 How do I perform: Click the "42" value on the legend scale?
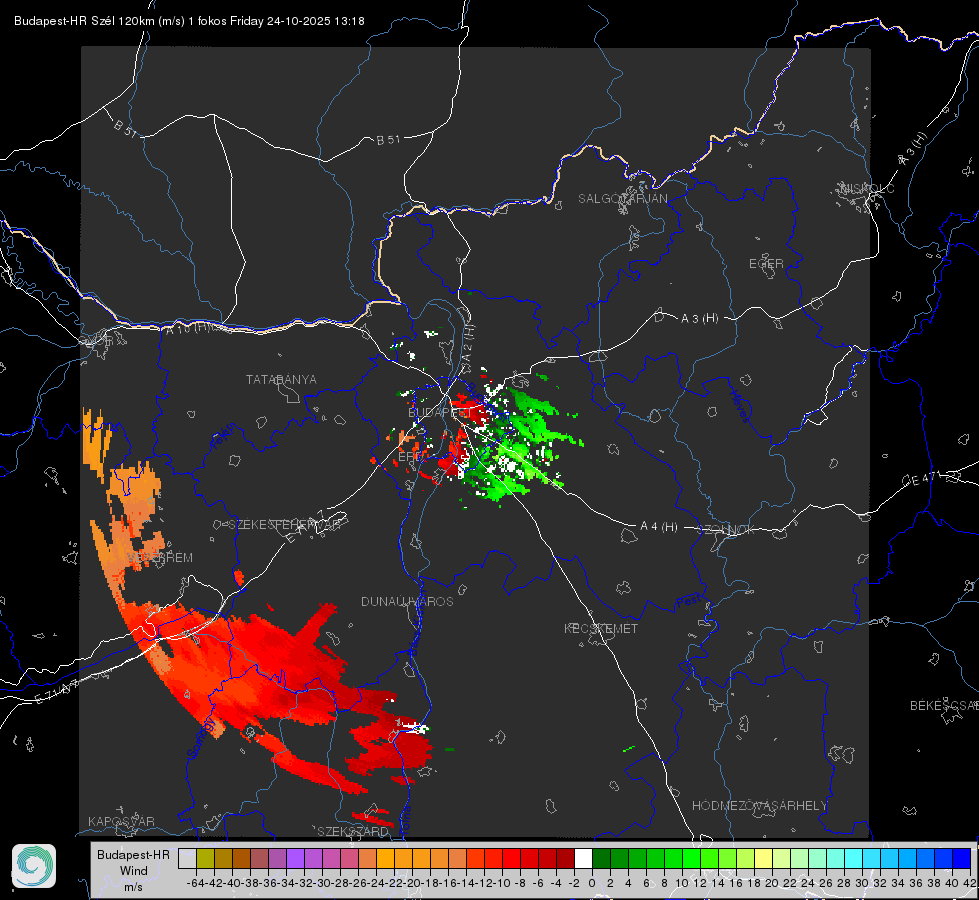969,883
